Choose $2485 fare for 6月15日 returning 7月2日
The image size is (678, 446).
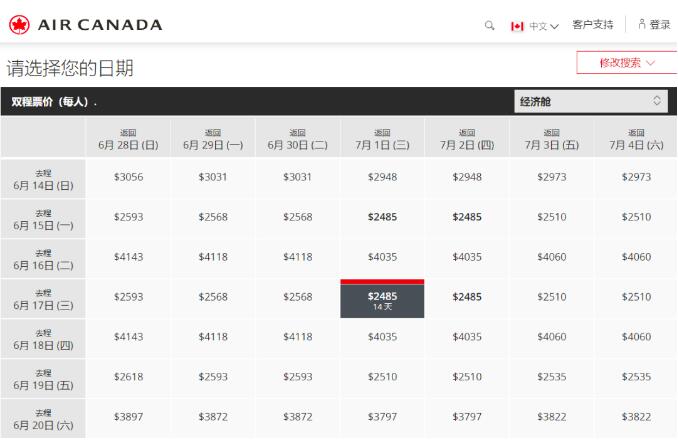(467, 217)
